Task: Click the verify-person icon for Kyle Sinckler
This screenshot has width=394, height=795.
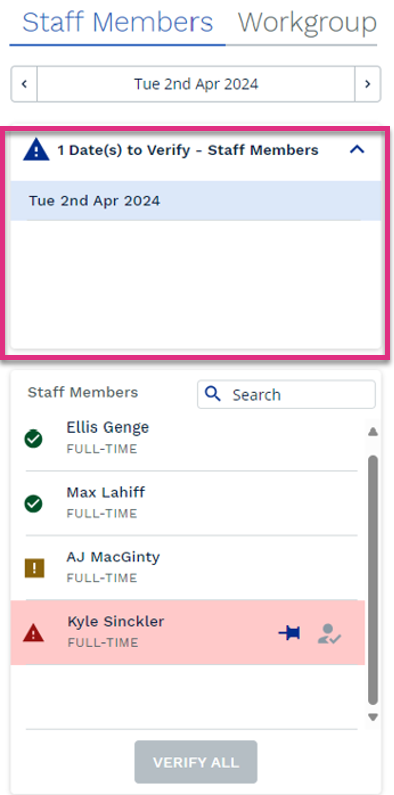Action: point(329,633)
